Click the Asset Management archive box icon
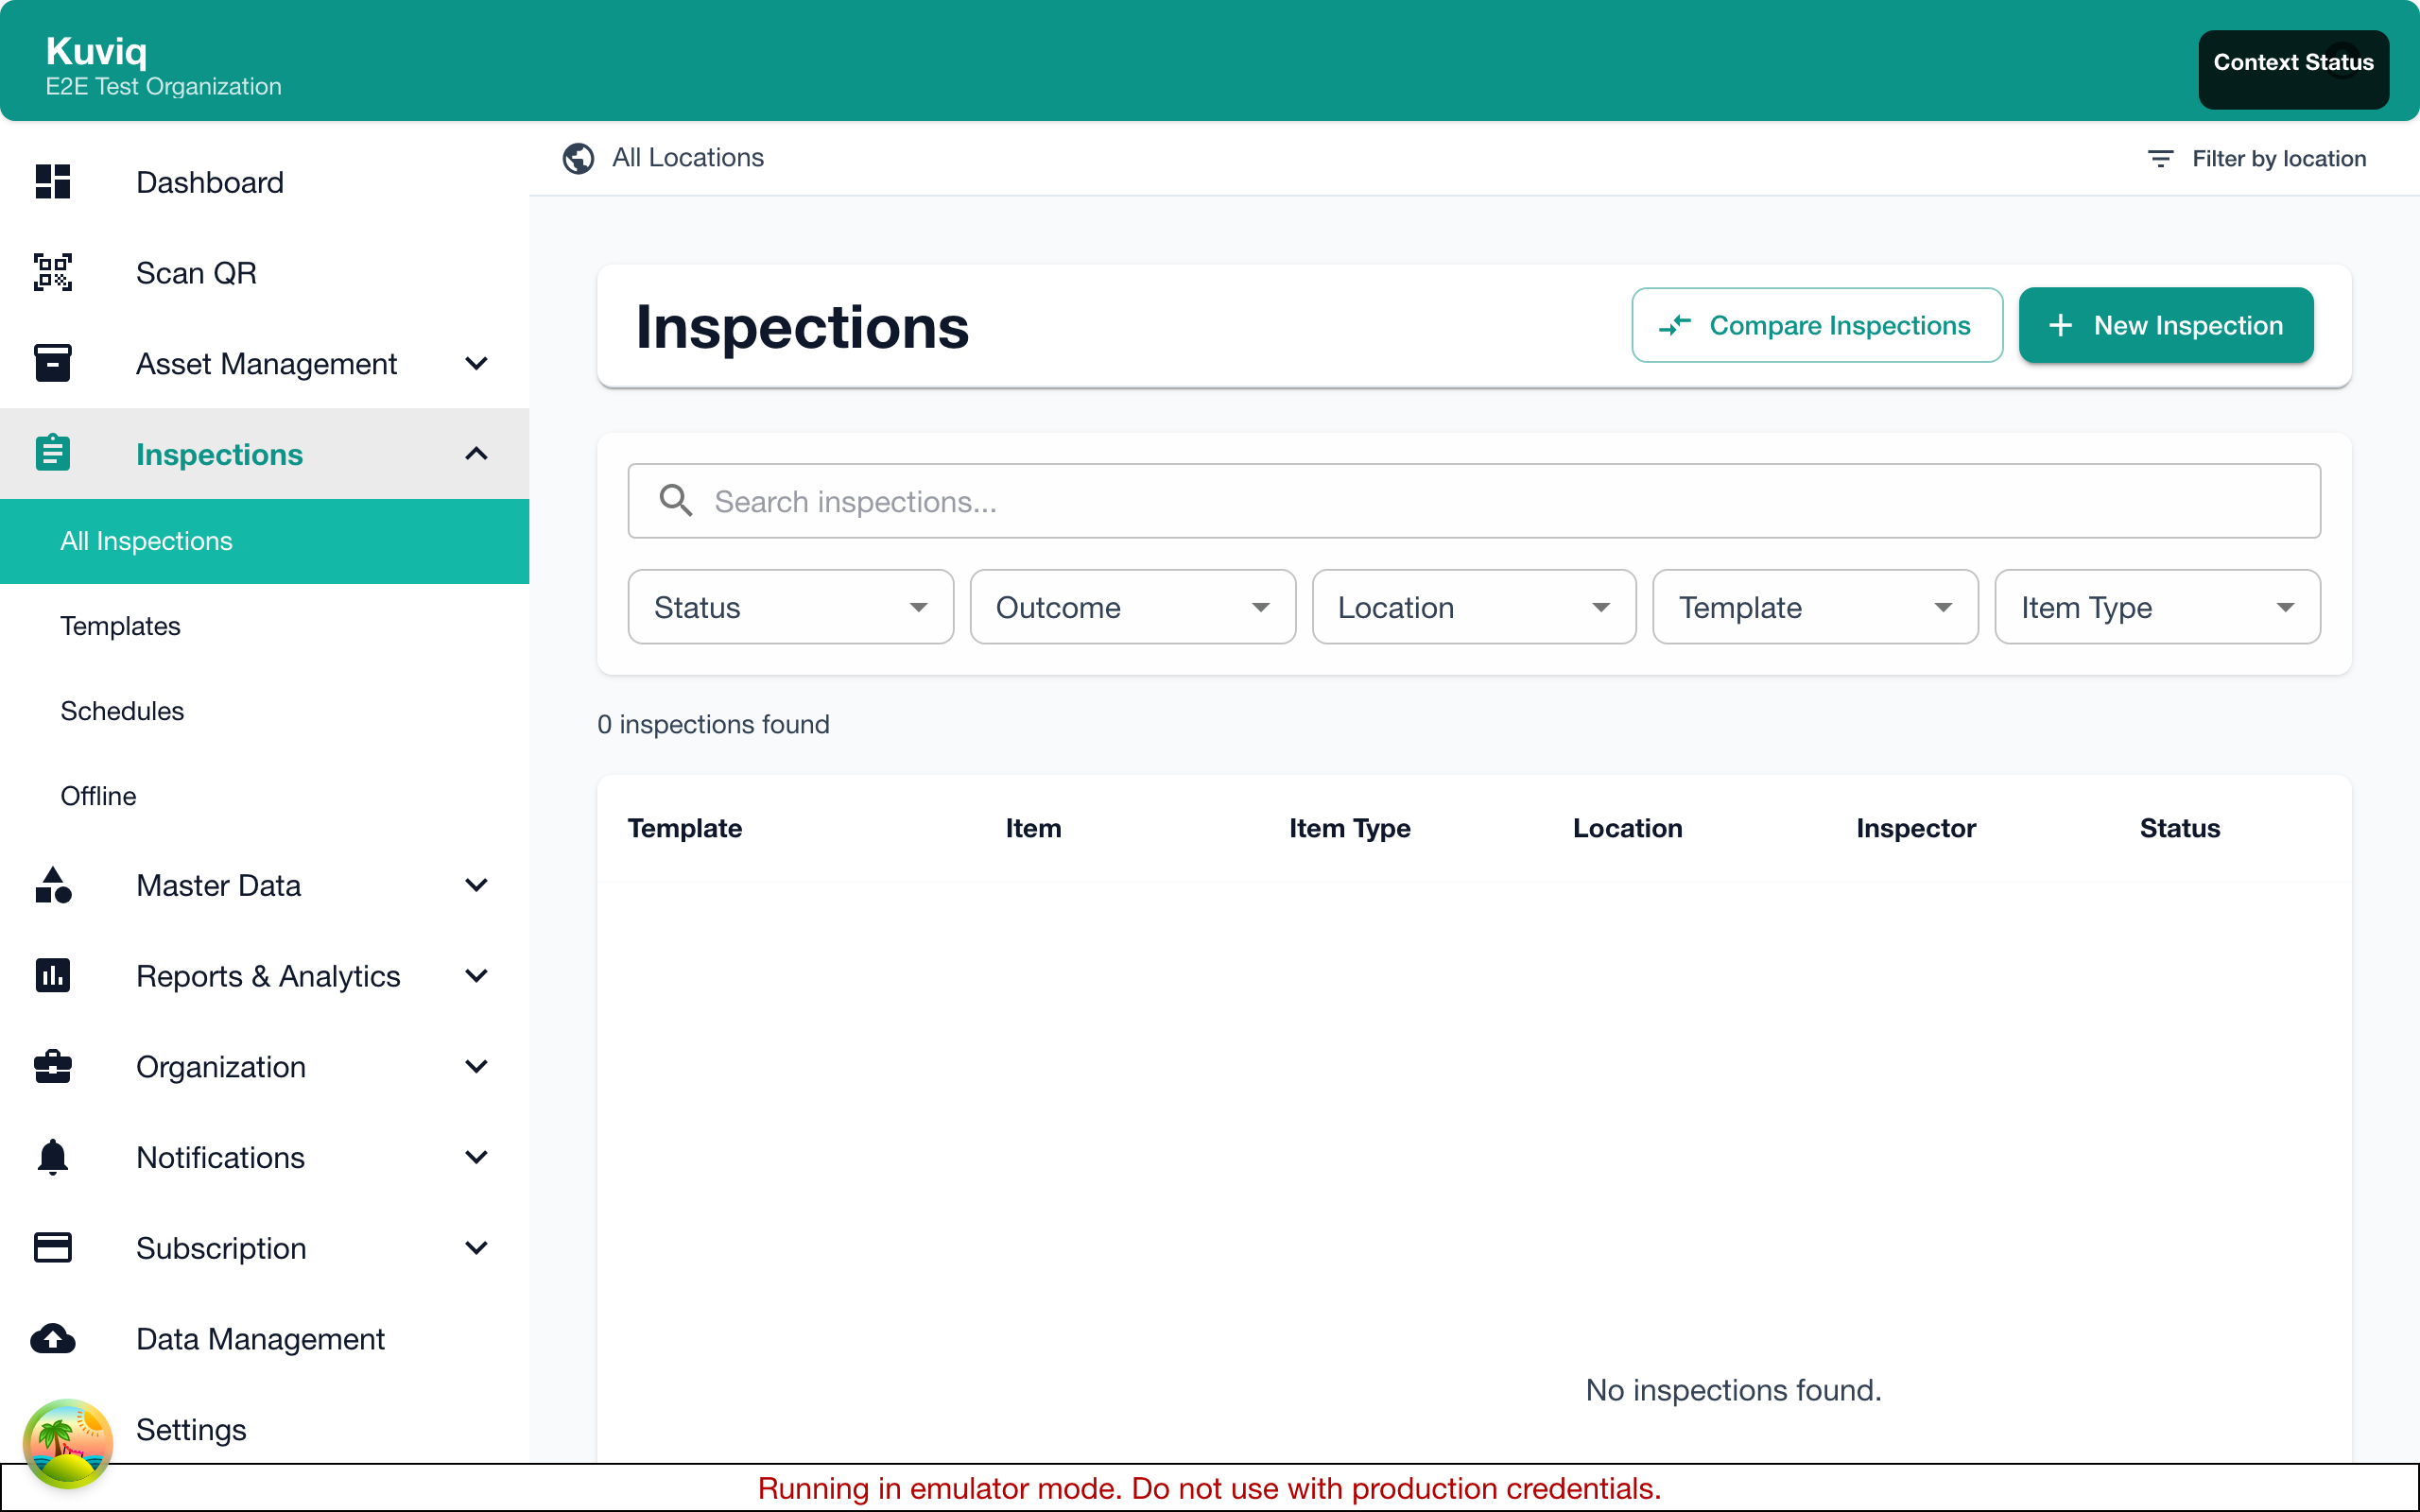2420x1512 pixels. click(53, 363)
